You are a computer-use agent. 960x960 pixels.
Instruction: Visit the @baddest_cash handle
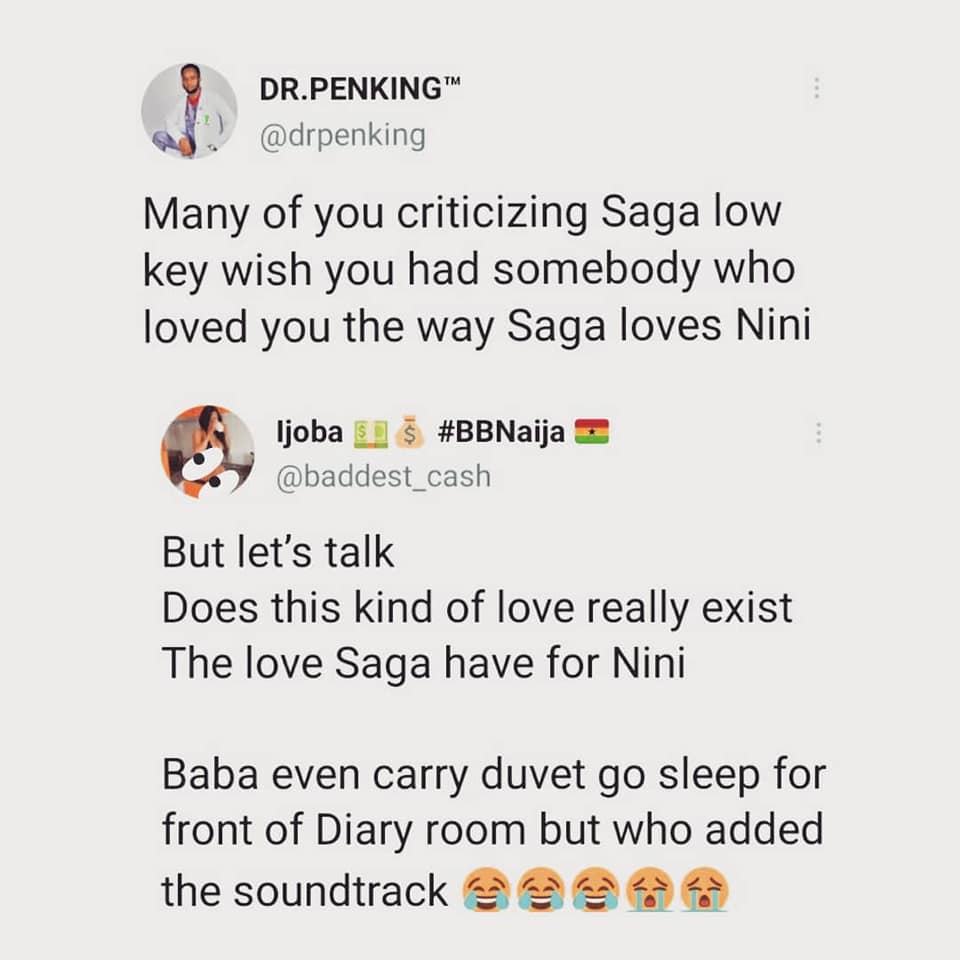[383, 476]
